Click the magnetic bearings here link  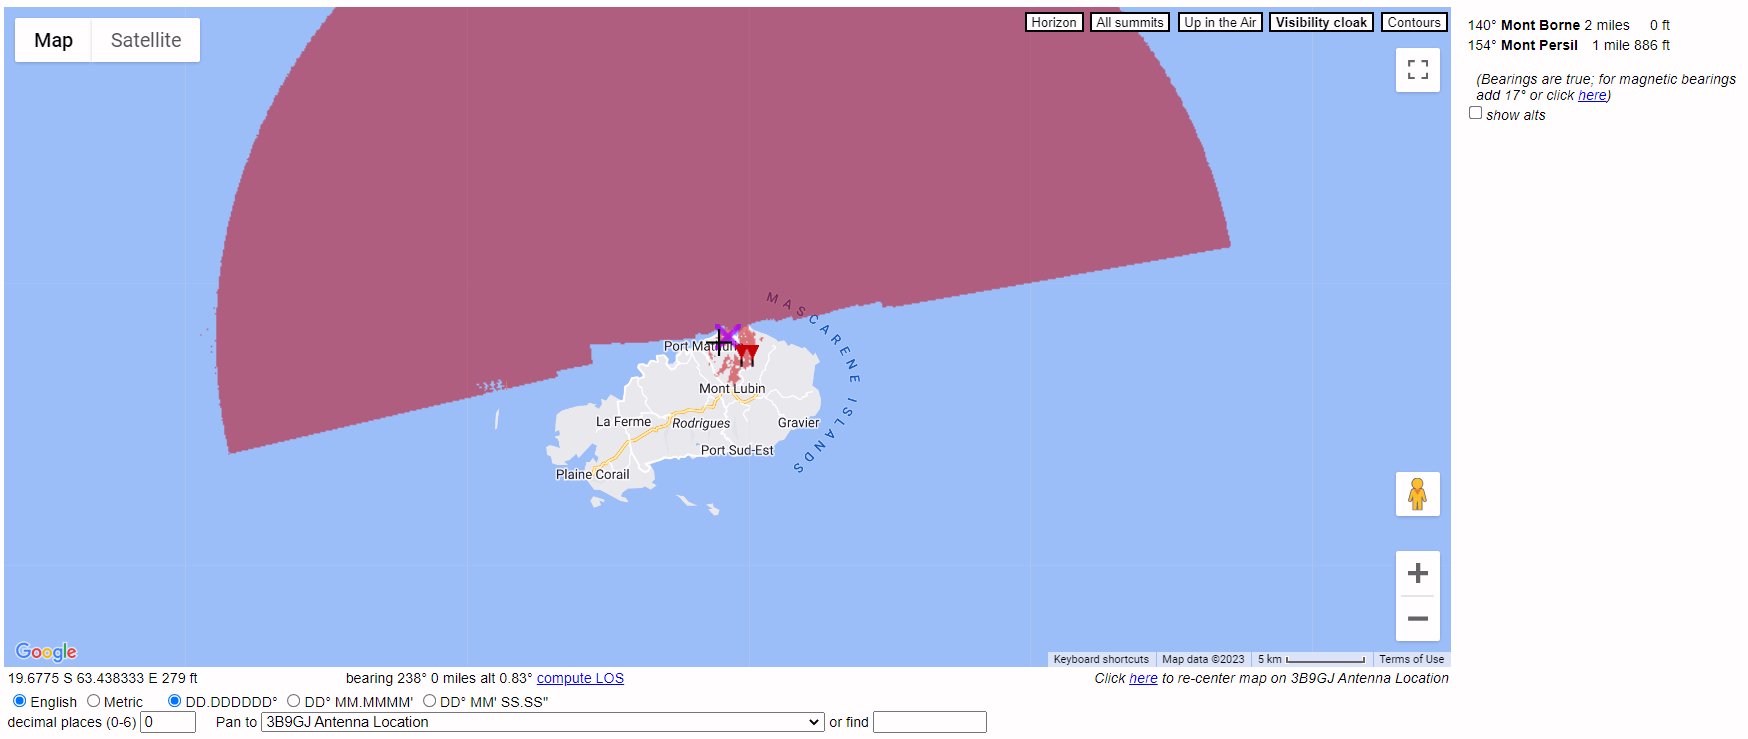1592,95
